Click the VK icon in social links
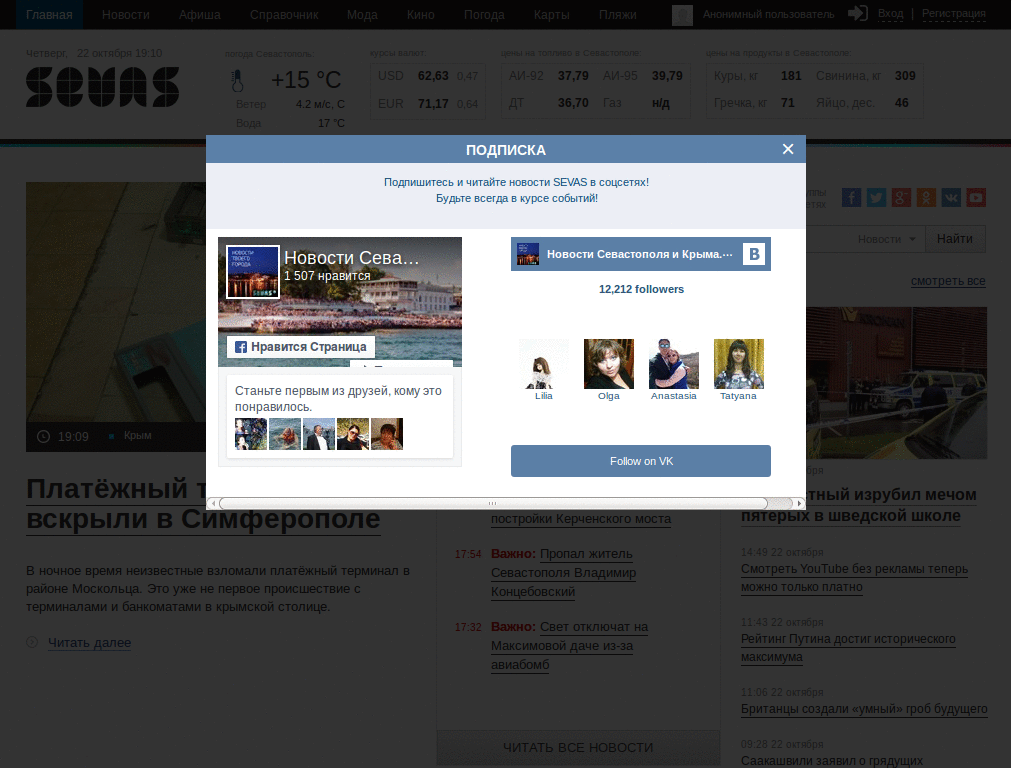This screenshot has height=768, width=1024. click(951, 197)
